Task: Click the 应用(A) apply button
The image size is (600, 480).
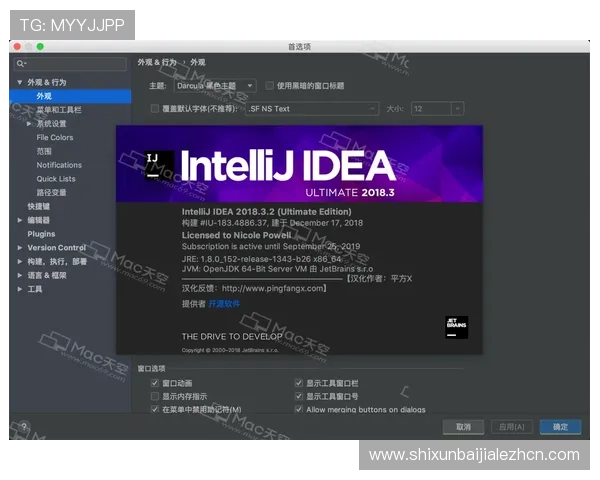Action: 512,427
